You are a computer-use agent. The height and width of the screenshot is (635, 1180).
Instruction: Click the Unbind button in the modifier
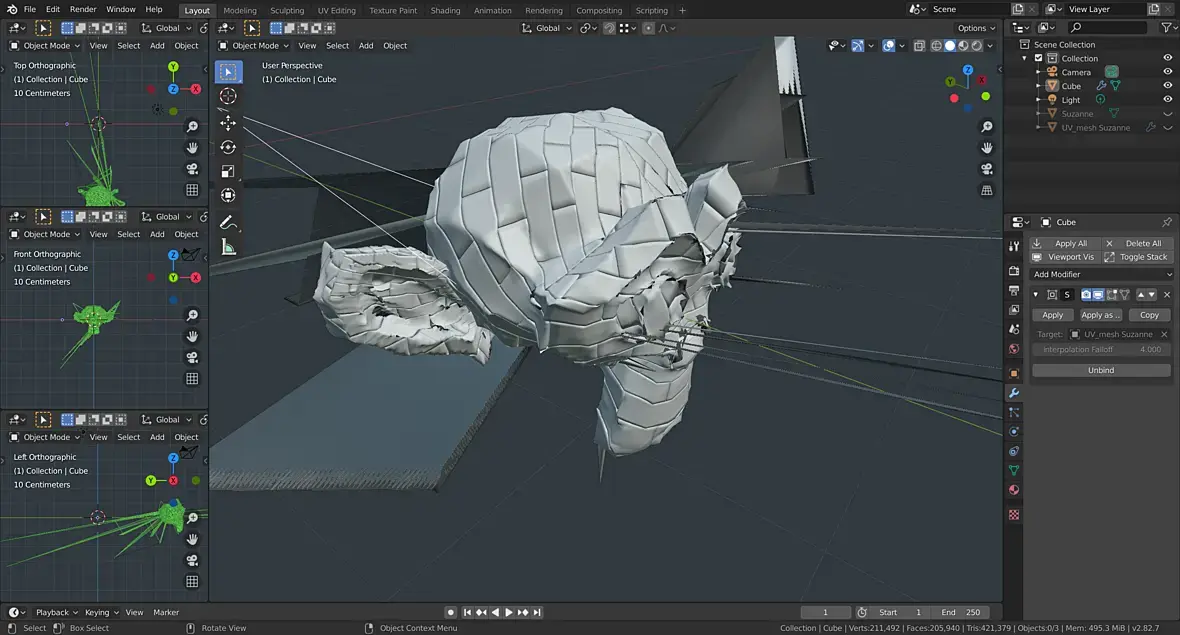1101,370
